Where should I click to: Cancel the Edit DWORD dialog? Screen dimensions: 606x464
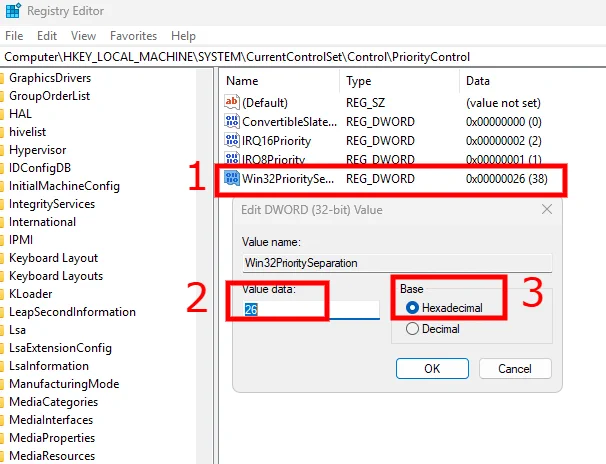(x=515, y=369)
